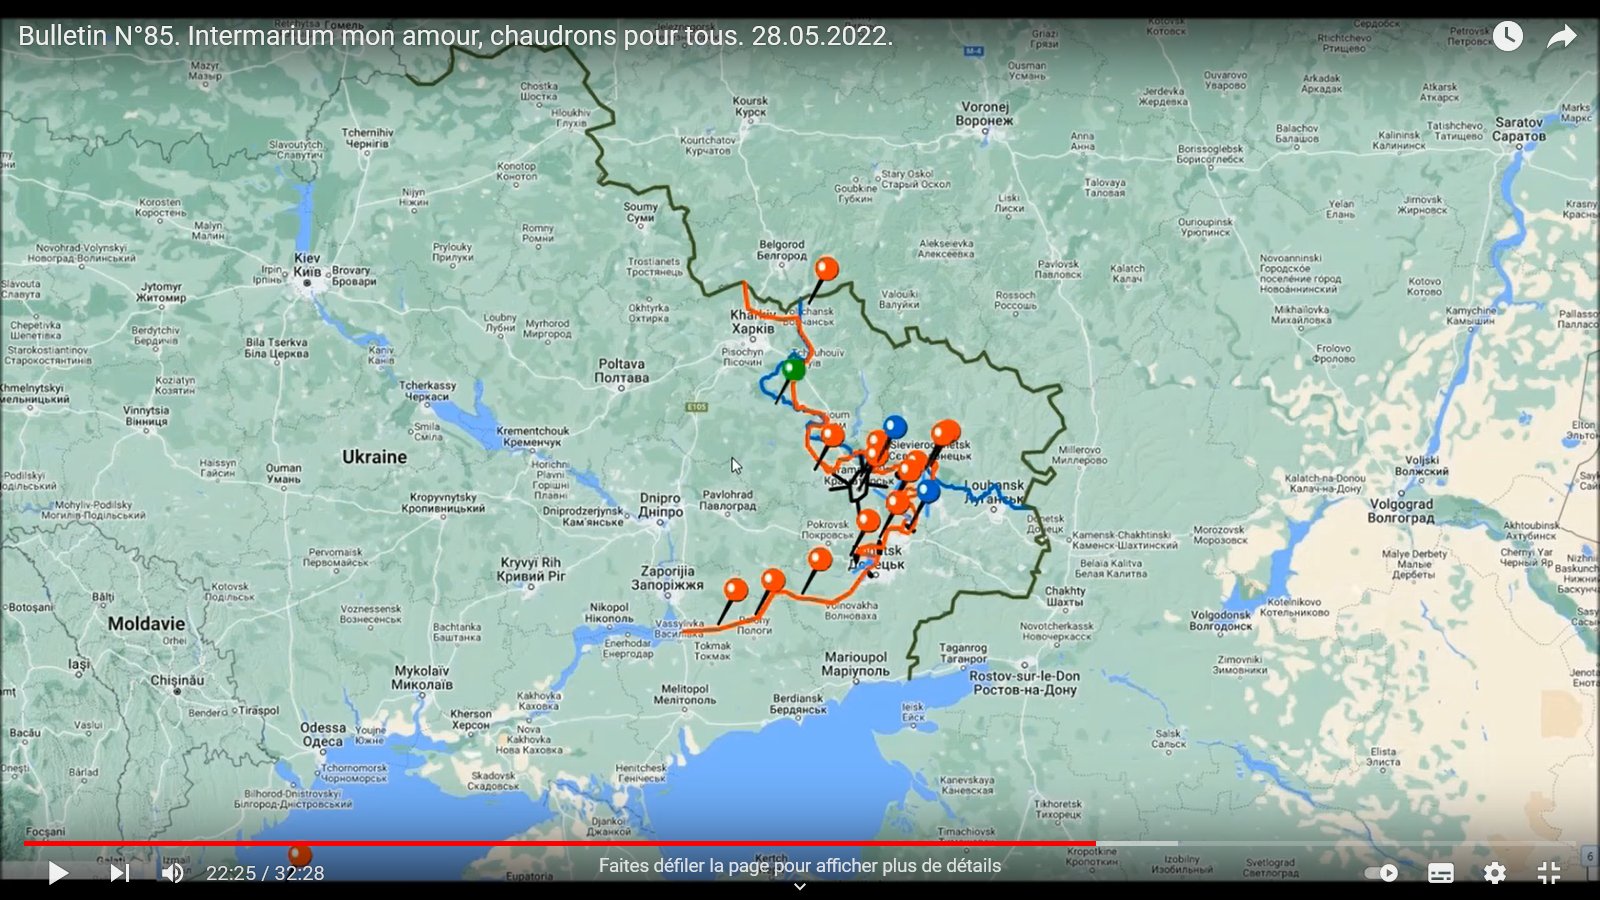Viewport: 1600px width, 900px height.
Task: Exit fullscreen mode
Action: tap(1548, 873)
